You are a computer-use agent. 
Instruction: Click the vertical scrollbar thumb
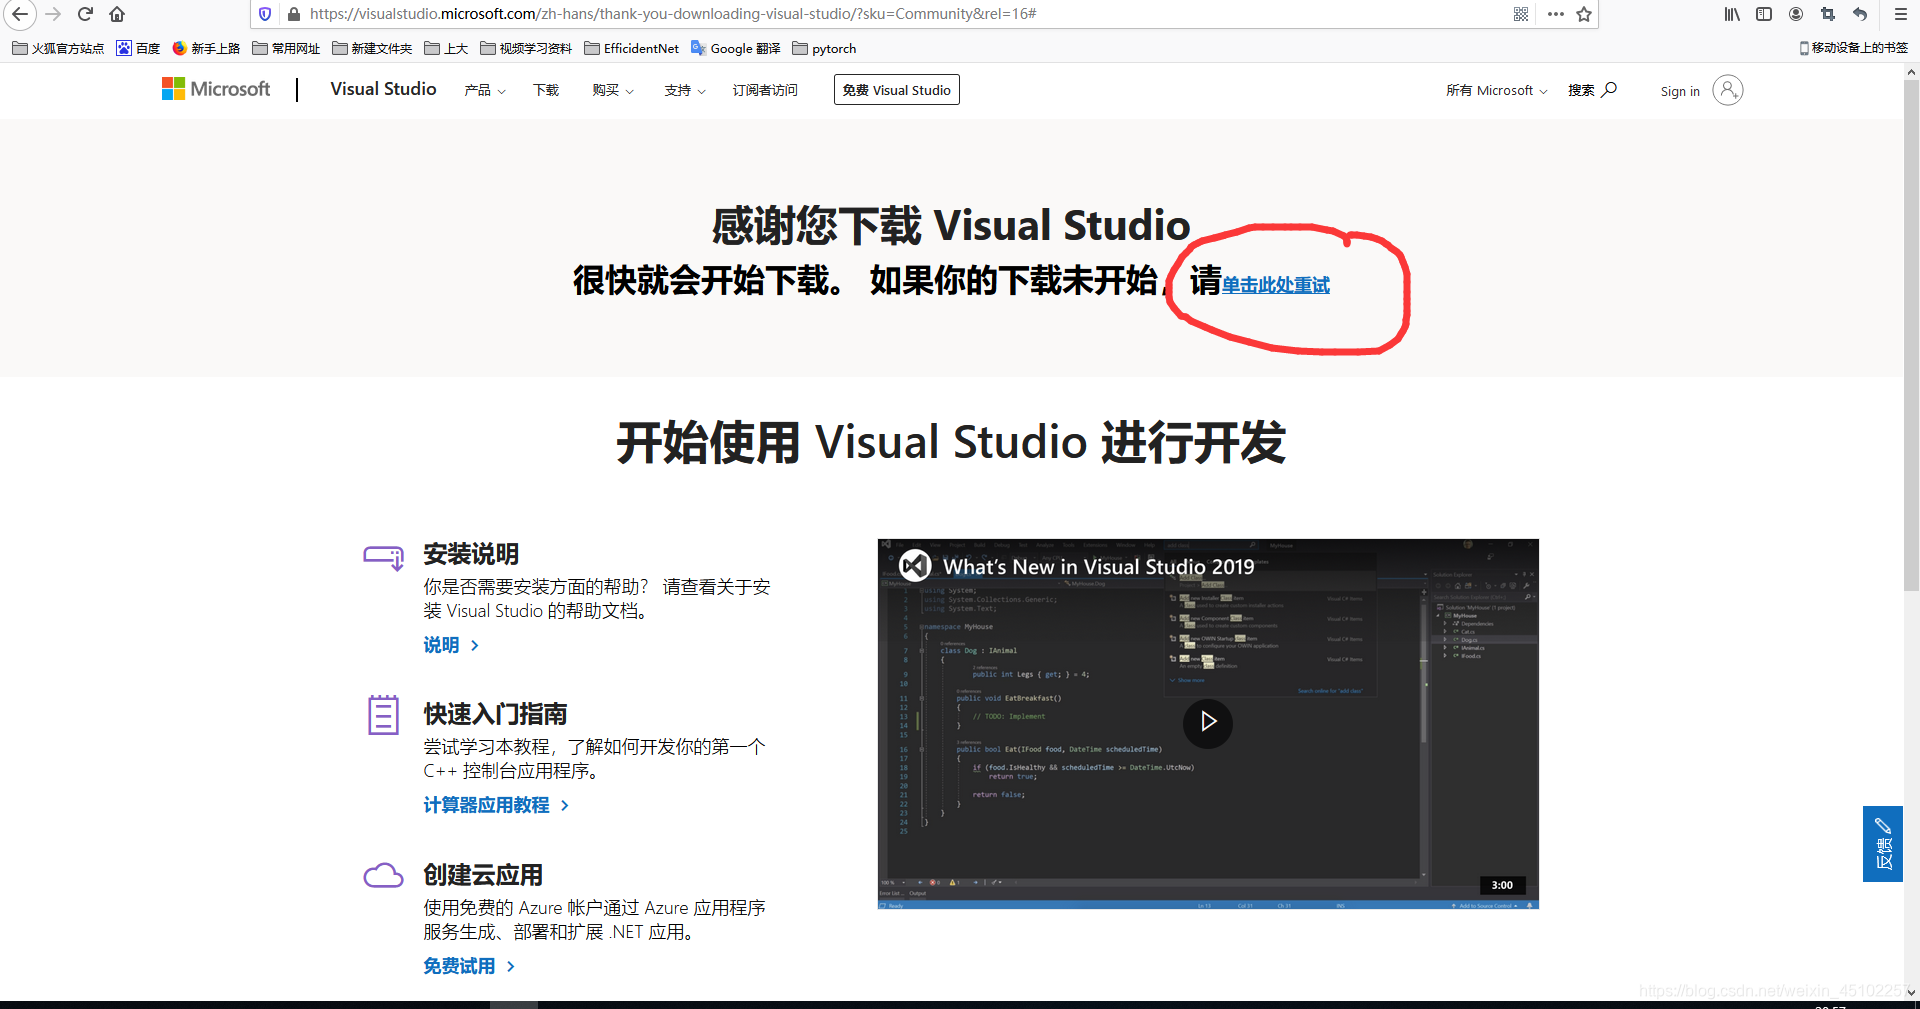pyautogui.click(x=1911, y=336)
